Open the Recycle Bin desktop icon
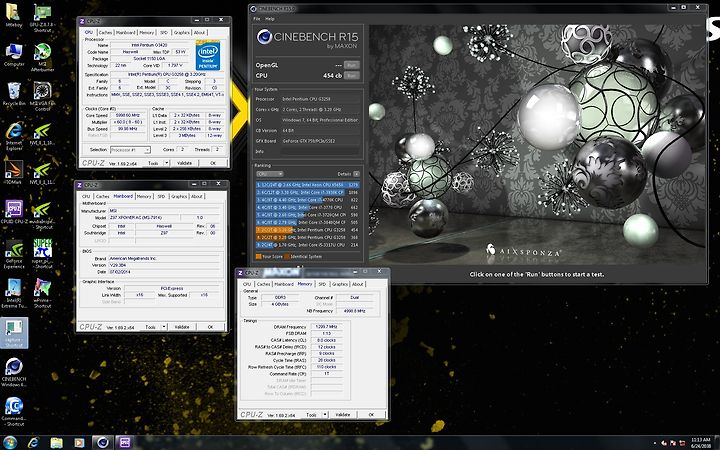The width and height of the screenshot is (720, 450). 14,94
